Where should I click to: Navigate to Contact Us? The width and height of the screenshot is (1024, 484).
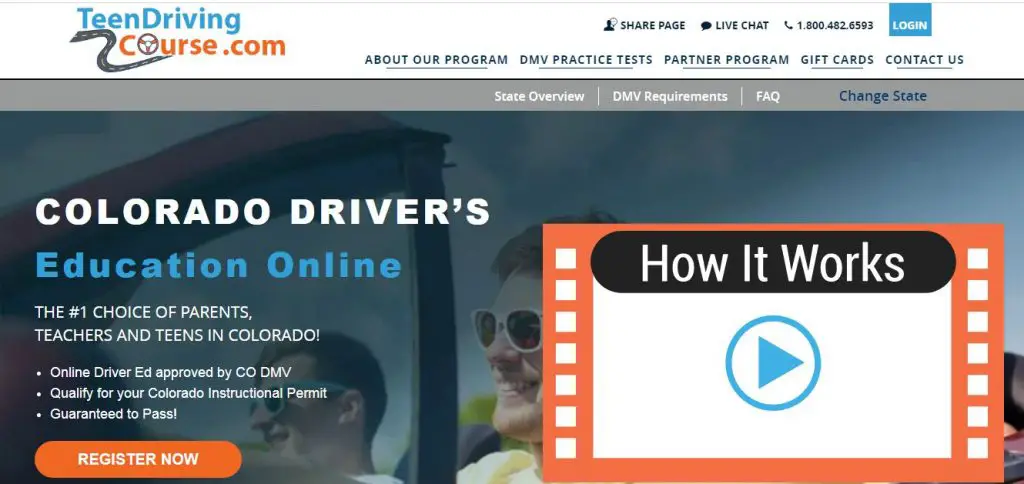924,60
